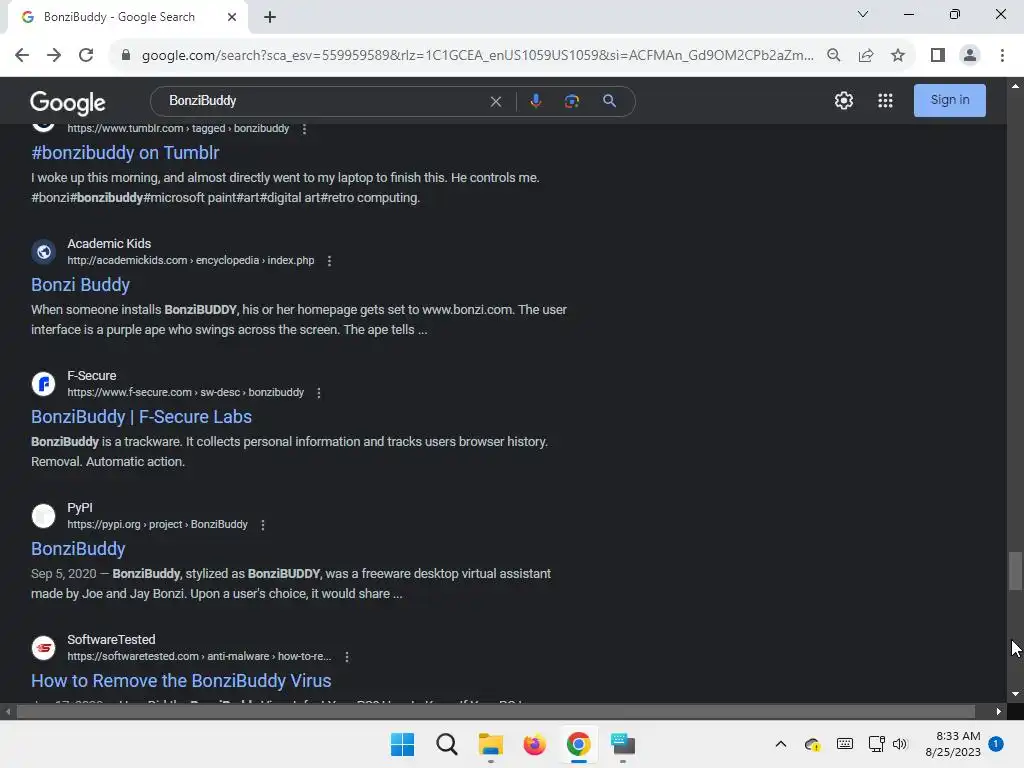Click the F-Secure site name text
The height and width of the screenshot is (768, 1024).
[x=91, y=376]
